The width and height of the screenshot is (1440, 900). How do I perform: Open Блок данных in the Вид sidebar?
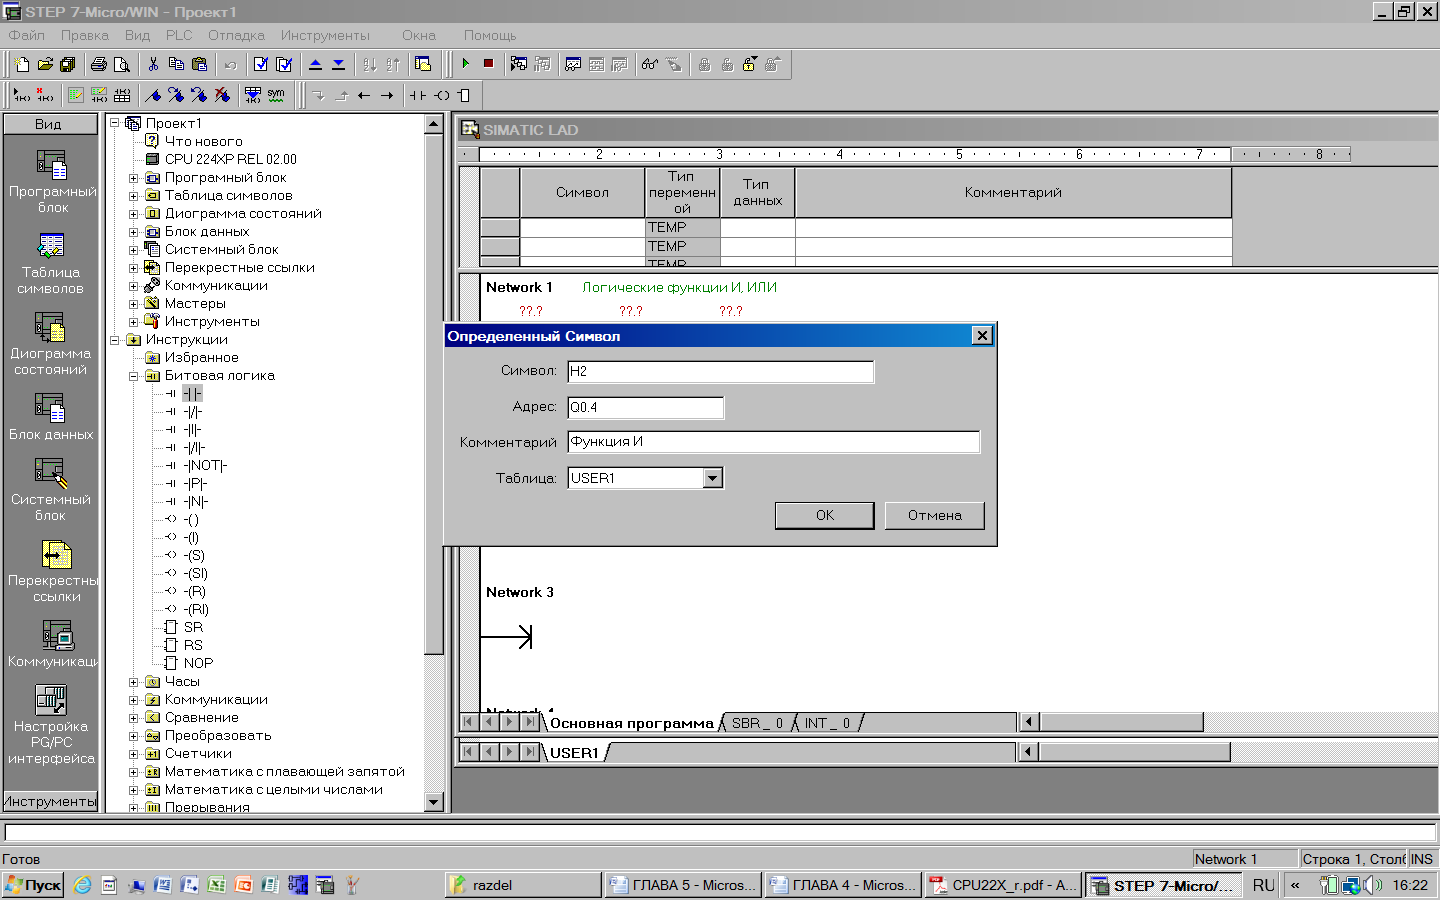[52, 416]
